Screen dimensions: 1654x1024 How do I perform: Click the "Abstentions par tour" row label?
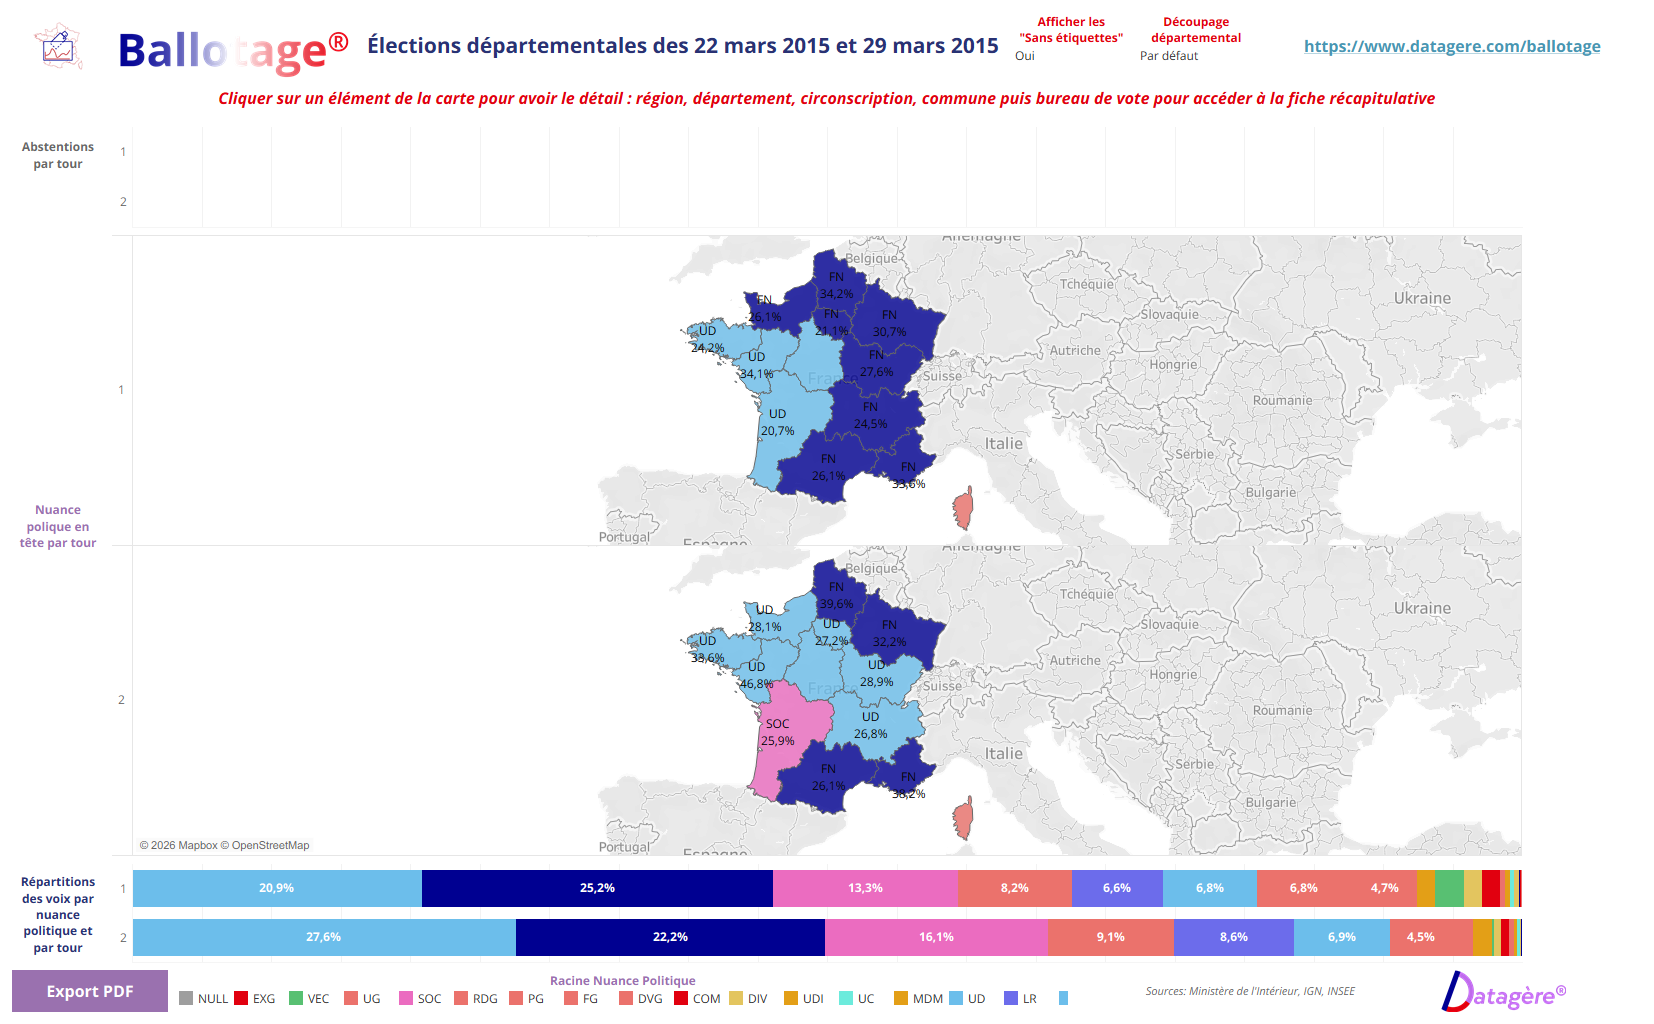(x=58, y=155)
